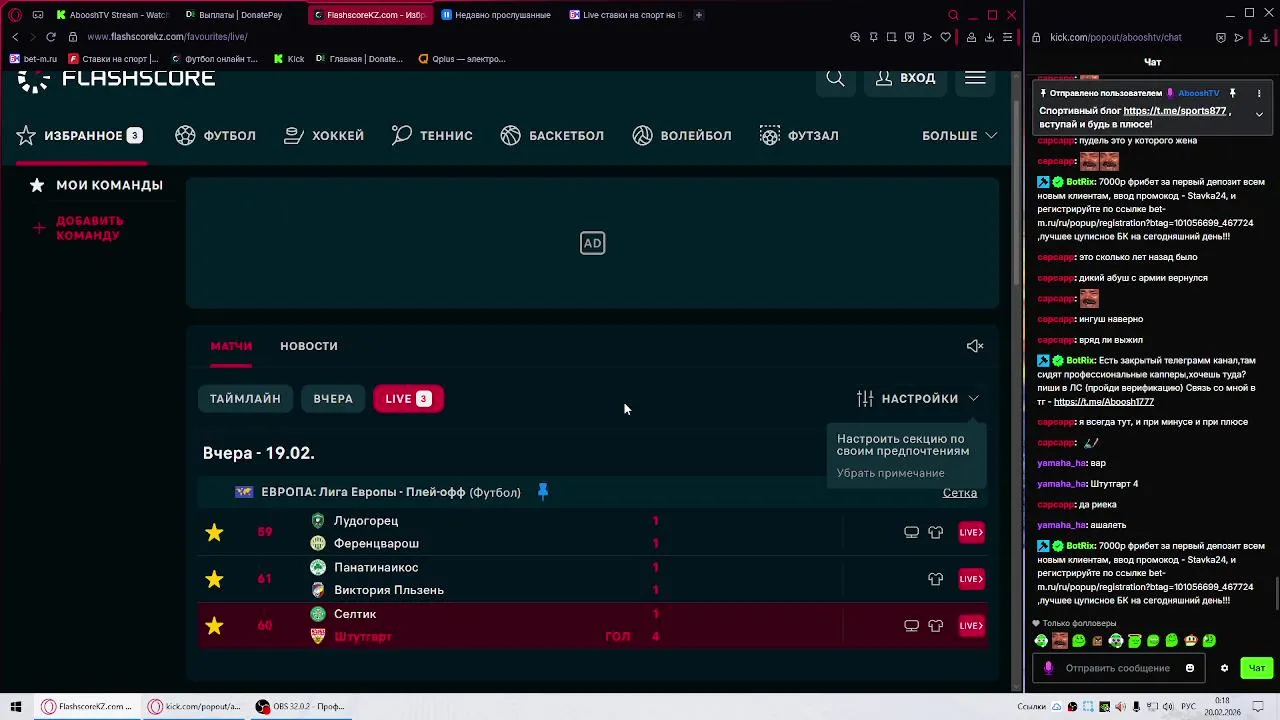Click the heart bookmark icon in toolbar

coord(945,37)
